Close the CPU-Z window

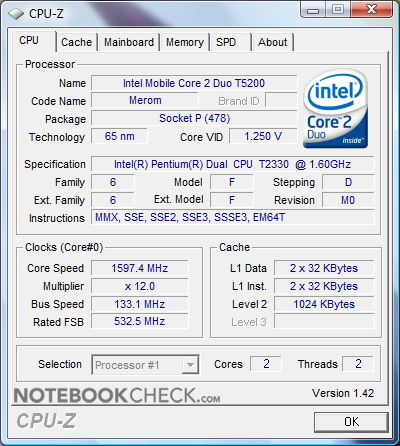371,10
